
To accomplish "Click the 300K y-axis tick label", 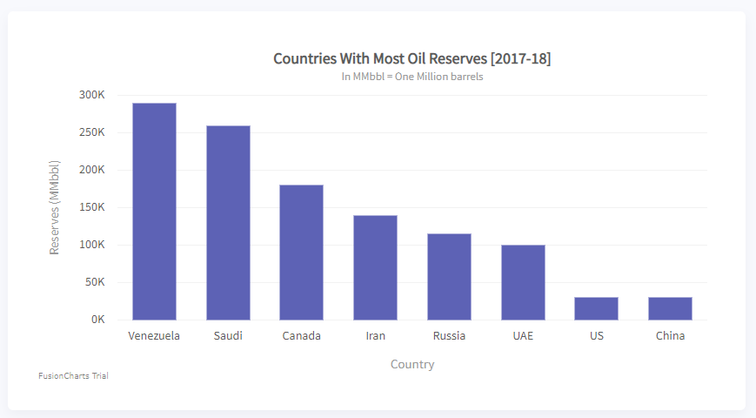I will pos(92,95).
